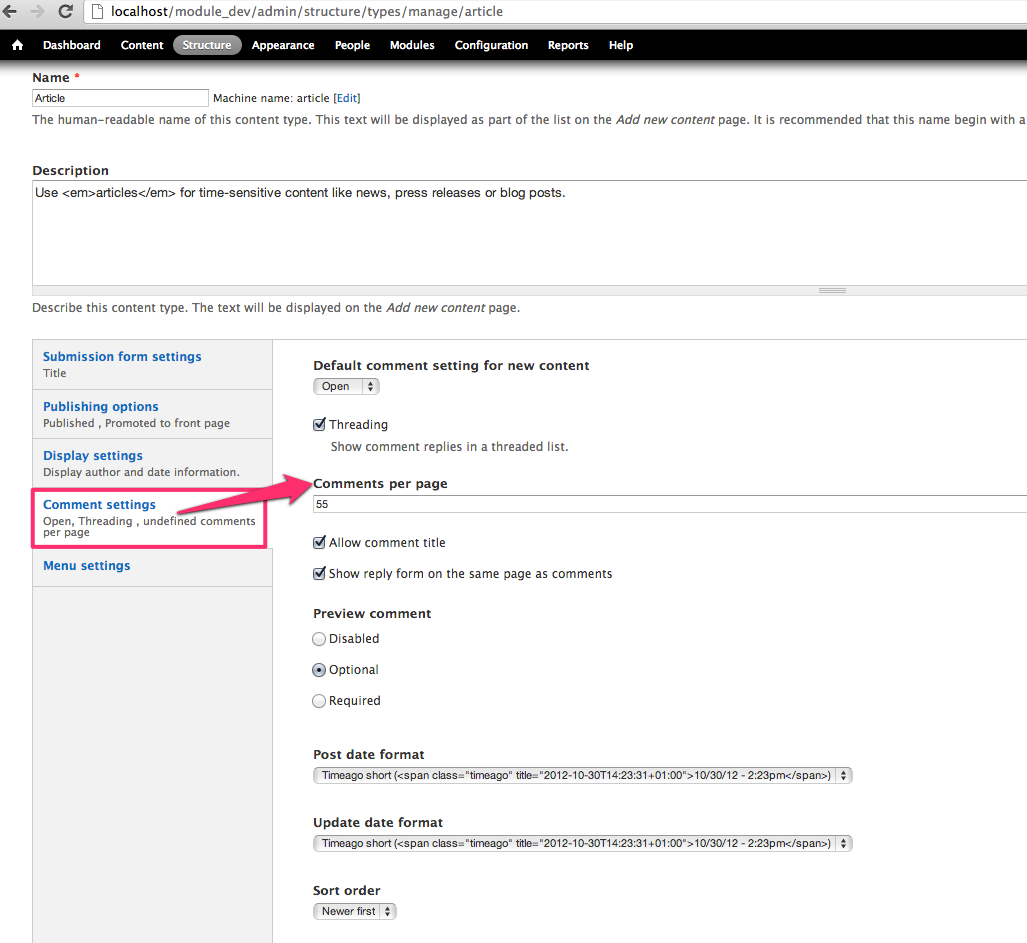Open the Help menu
The image size is (1027, 943).
click(621, 45)
